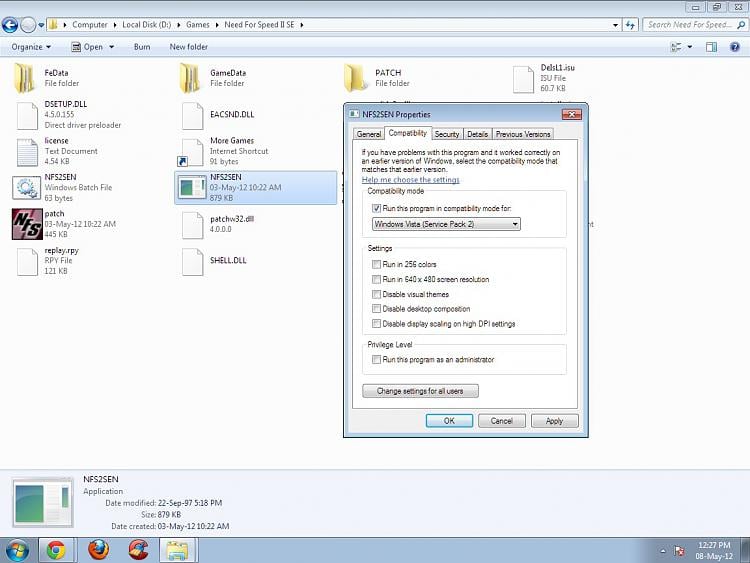
Task: Expand breadcrumb arrow after Games
Action: [x=217, y=24]
